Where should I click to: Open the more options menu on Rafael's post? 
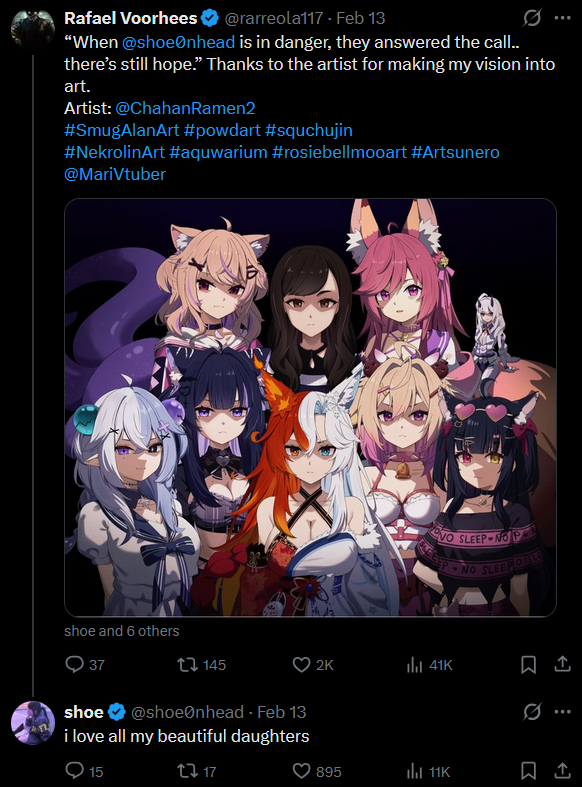click(562, 18)
